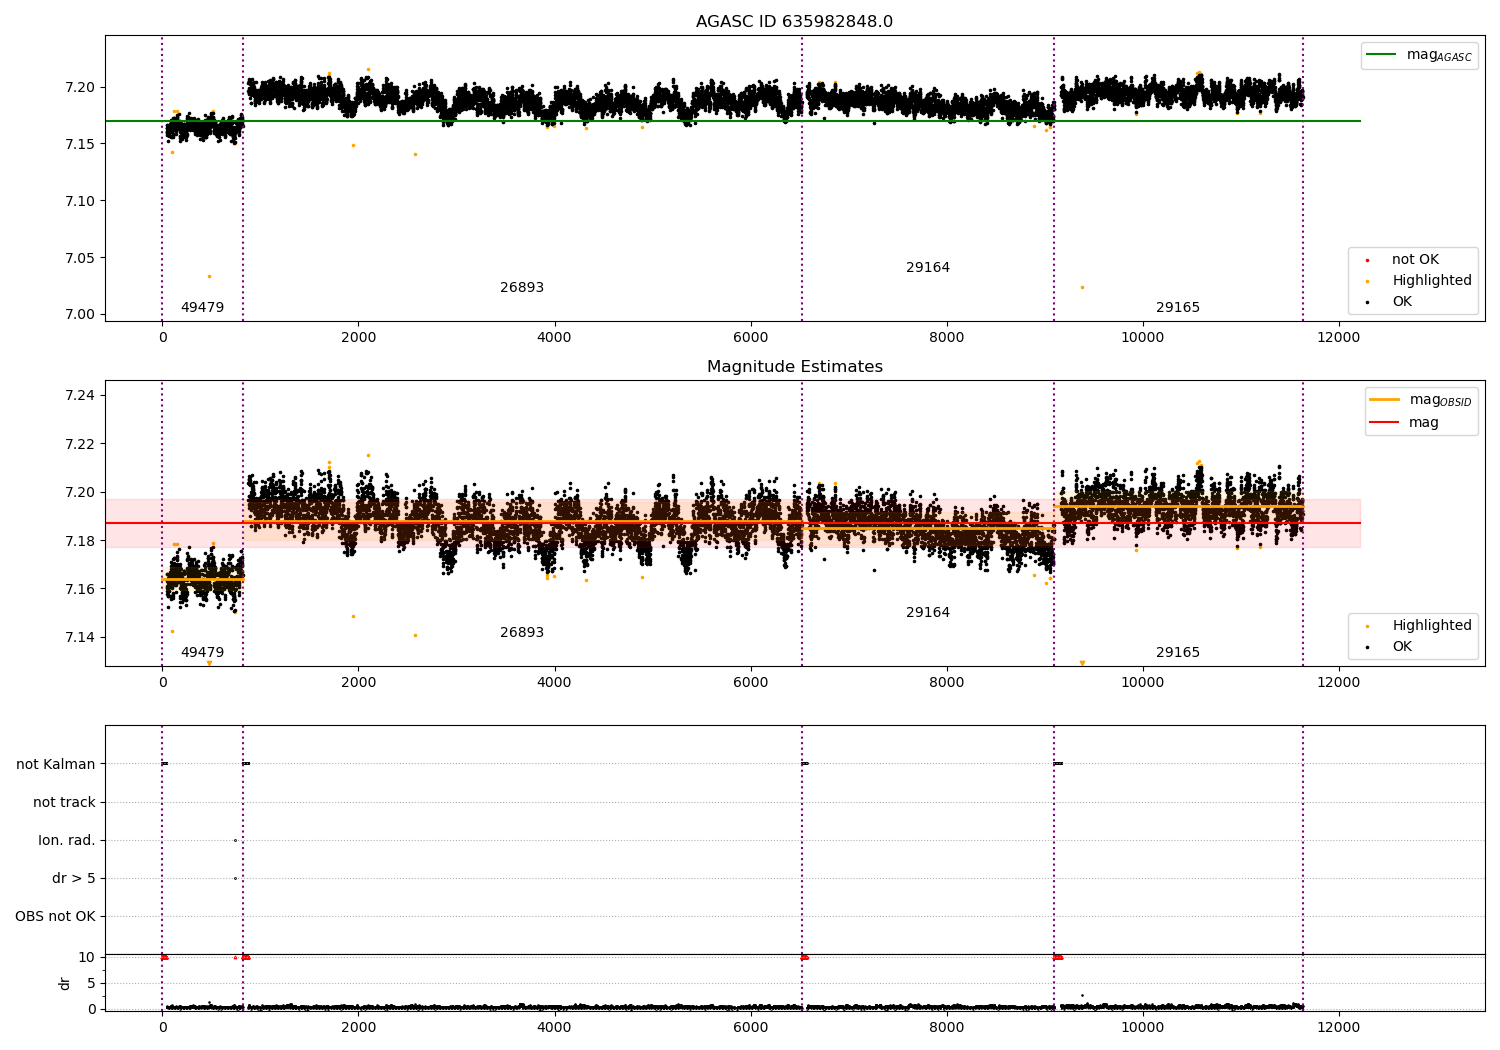This screenshot has height=1050, width=1500.
Task: Select the mag OBSID legend entry
Action: (x=1420, y=400)
